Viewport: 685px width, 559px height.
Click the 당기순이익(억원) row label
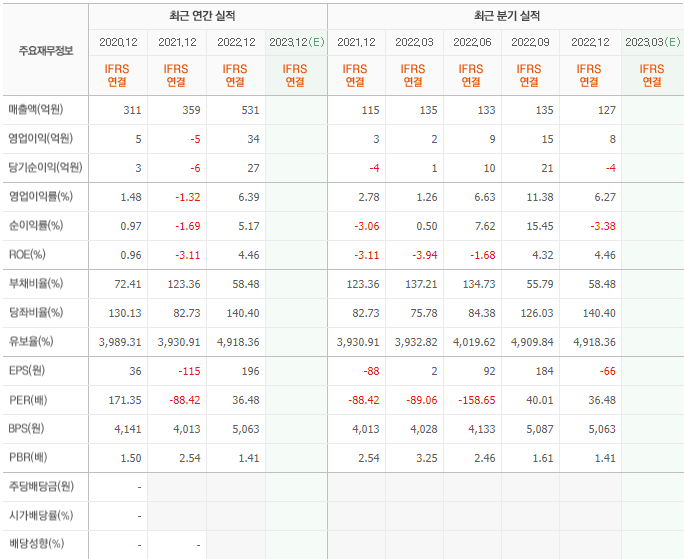(x=45, y=167)
